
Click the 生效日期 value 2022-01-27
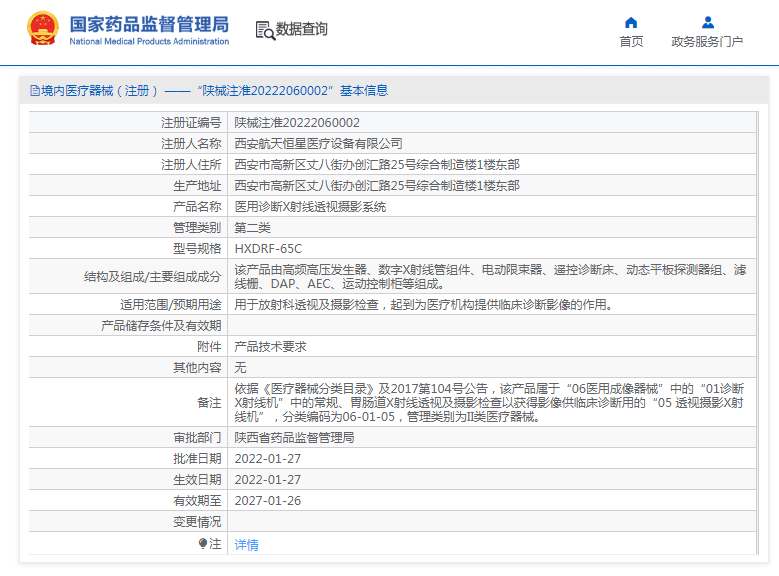coord(268,480)
